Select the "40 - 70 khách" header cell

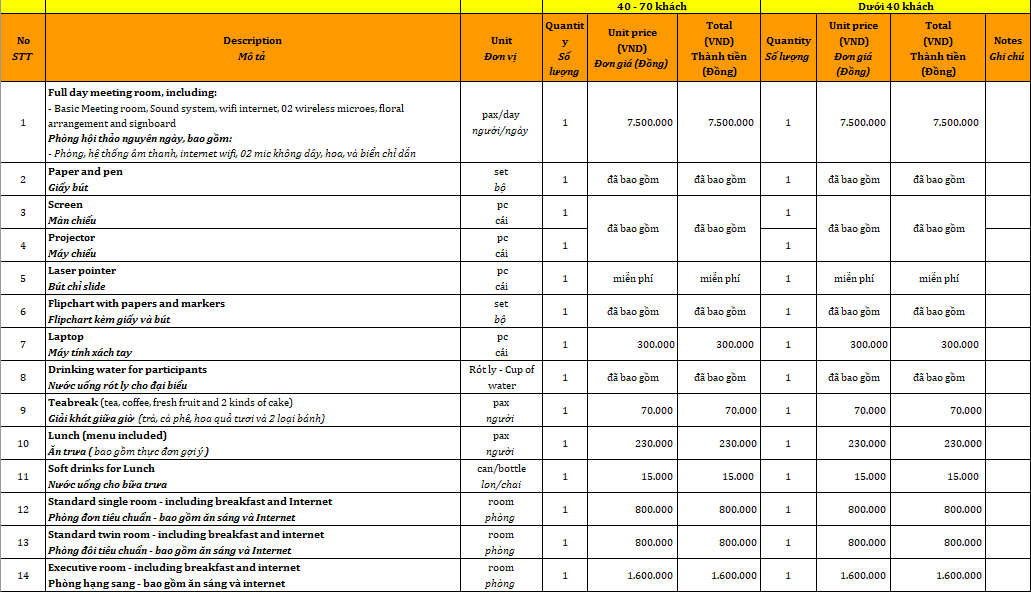point(652,7)
